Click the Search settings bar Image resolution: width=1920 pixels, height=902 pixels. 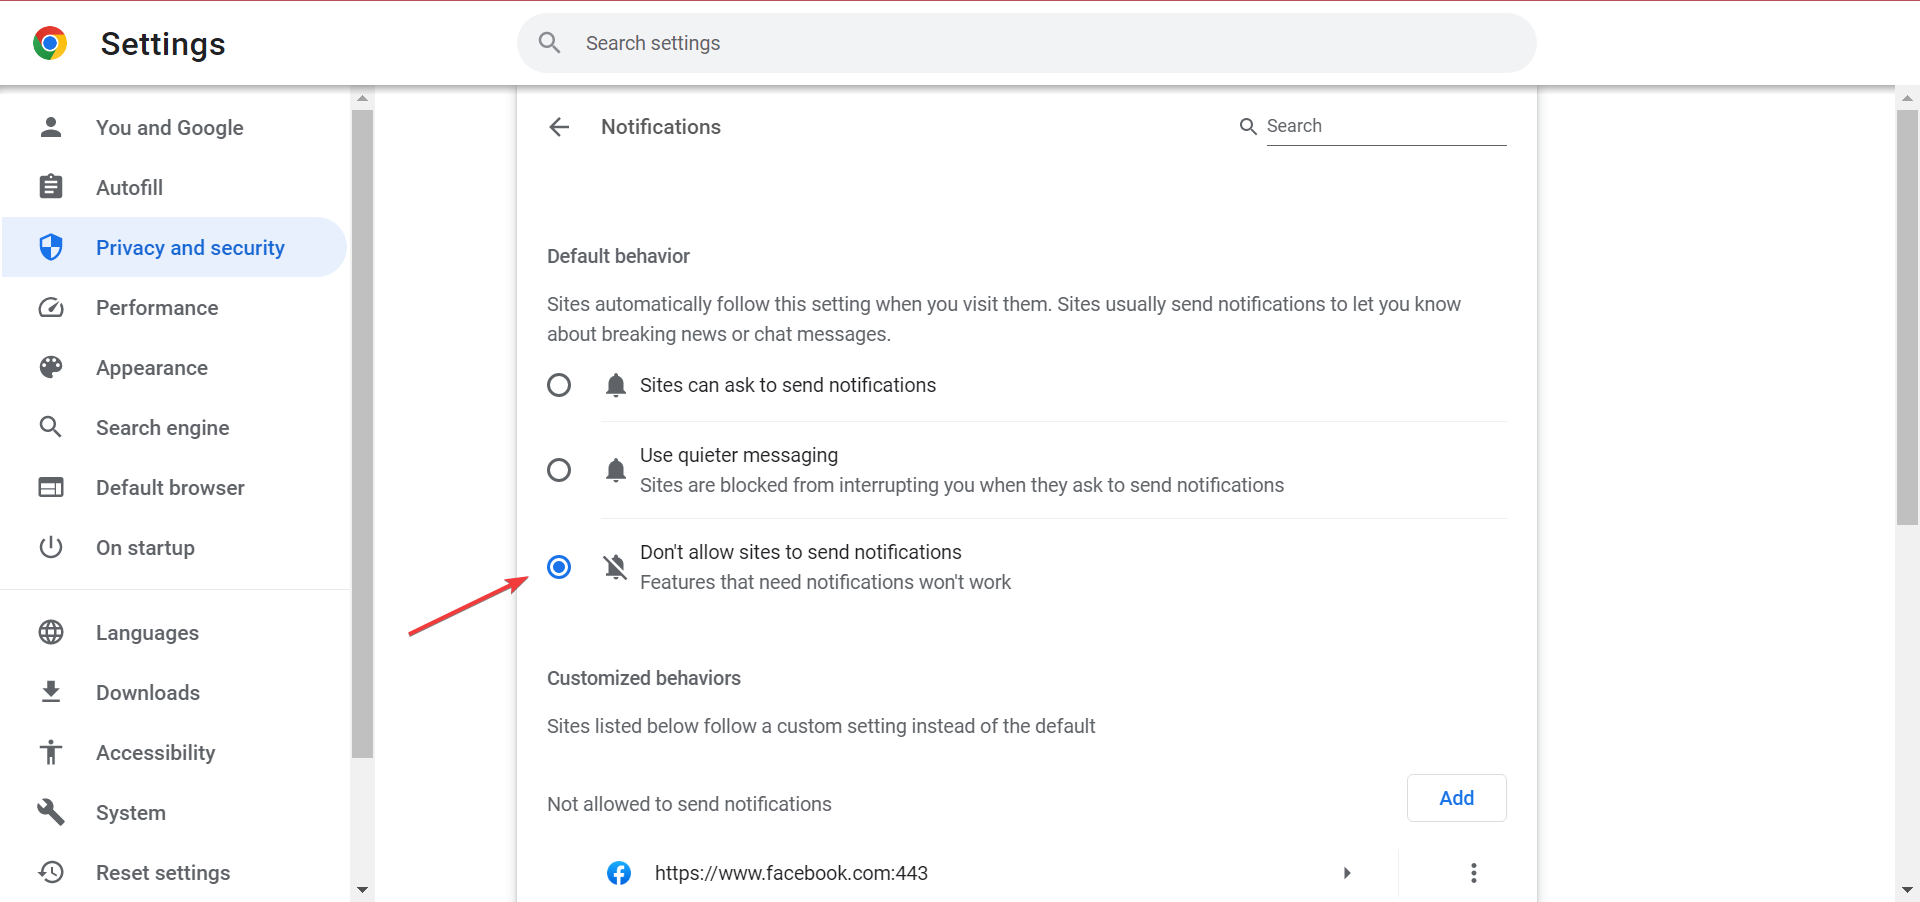tap(1025, 43)
